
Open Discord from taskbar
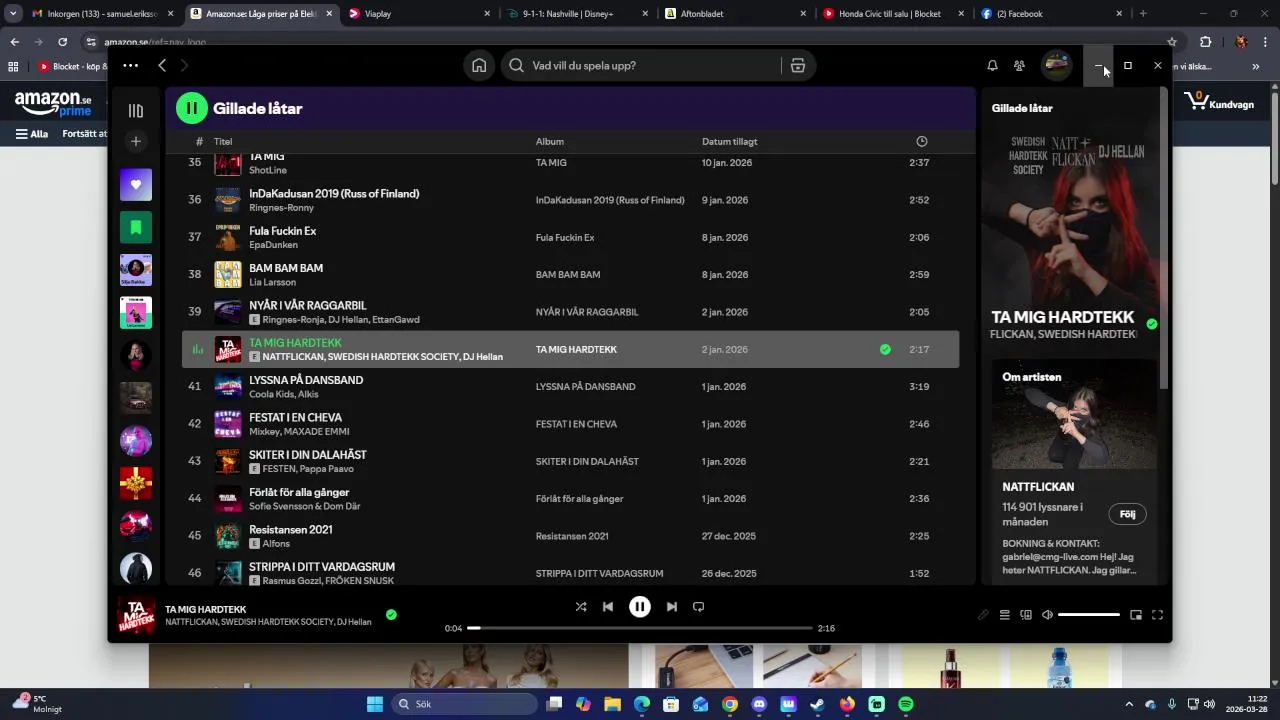pos(759,704)
